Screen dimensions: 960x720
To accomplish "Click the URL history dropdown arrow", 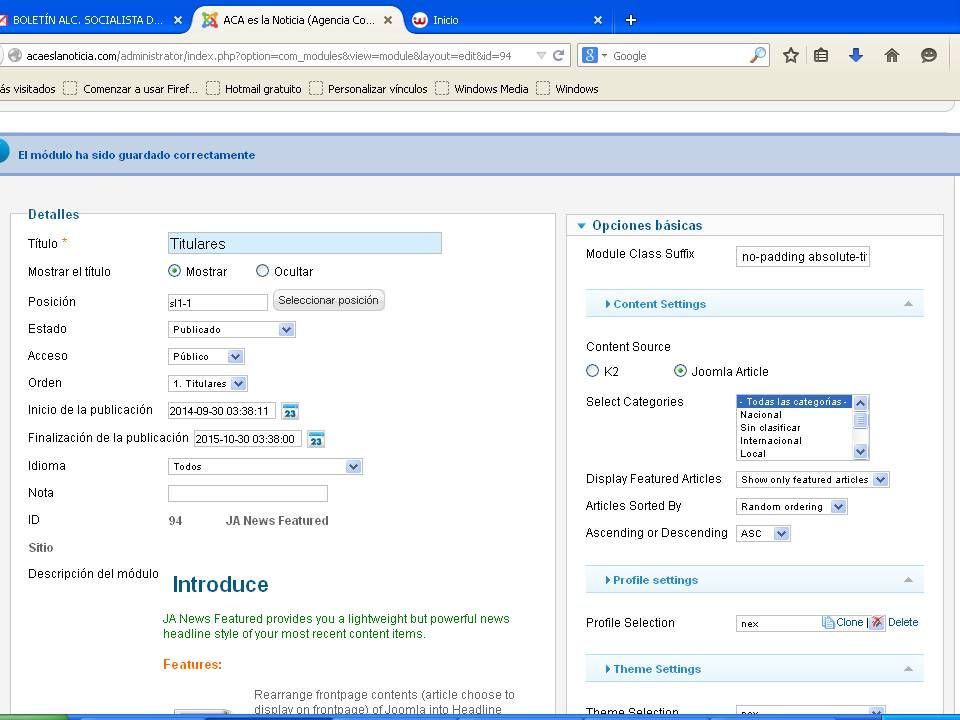I will pos(541,56).
